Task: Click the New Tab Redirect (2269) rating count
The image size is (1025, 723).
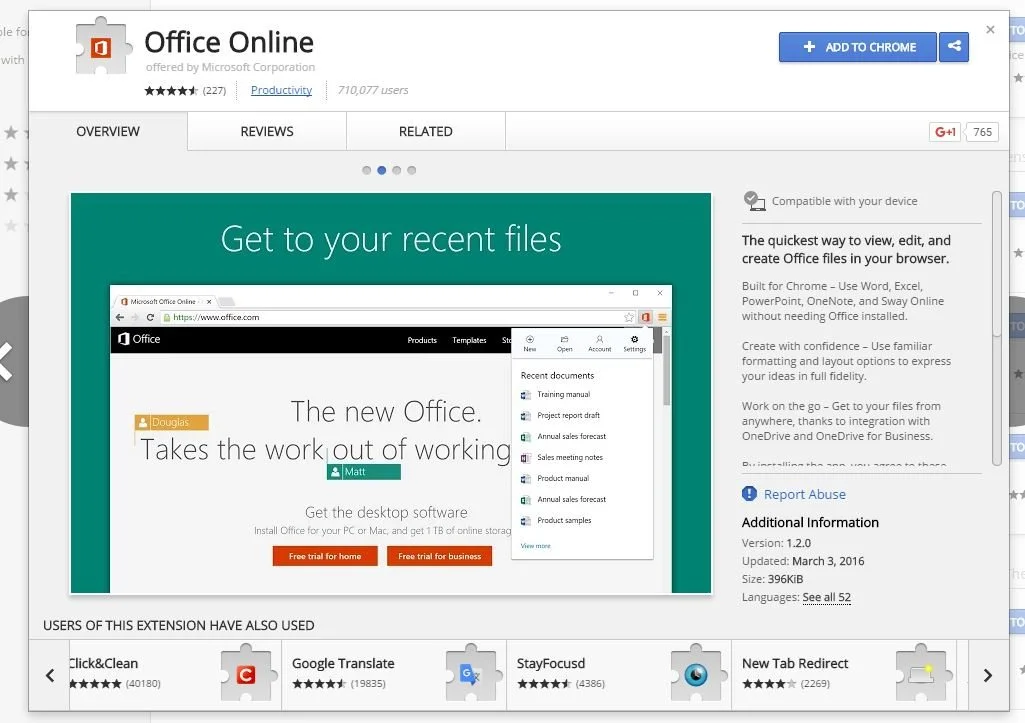Action: [815, 684]
